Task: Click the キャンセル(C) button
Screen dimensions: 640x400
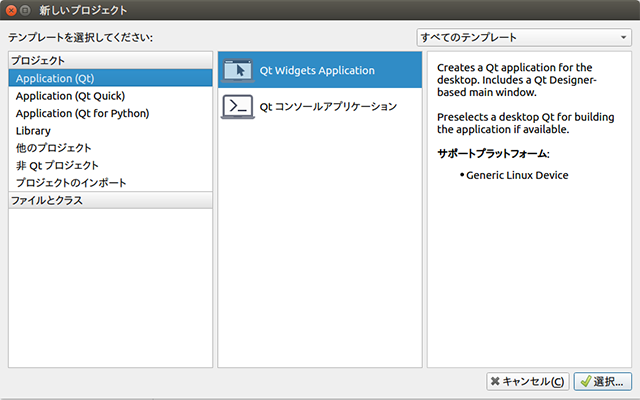Action: tap(527, 382)
